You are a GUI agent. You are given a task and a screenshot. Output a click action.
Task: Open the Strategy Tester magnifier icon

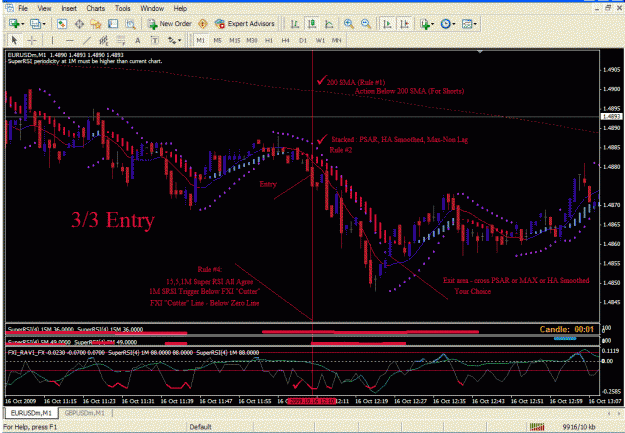[x=130, y=24]
